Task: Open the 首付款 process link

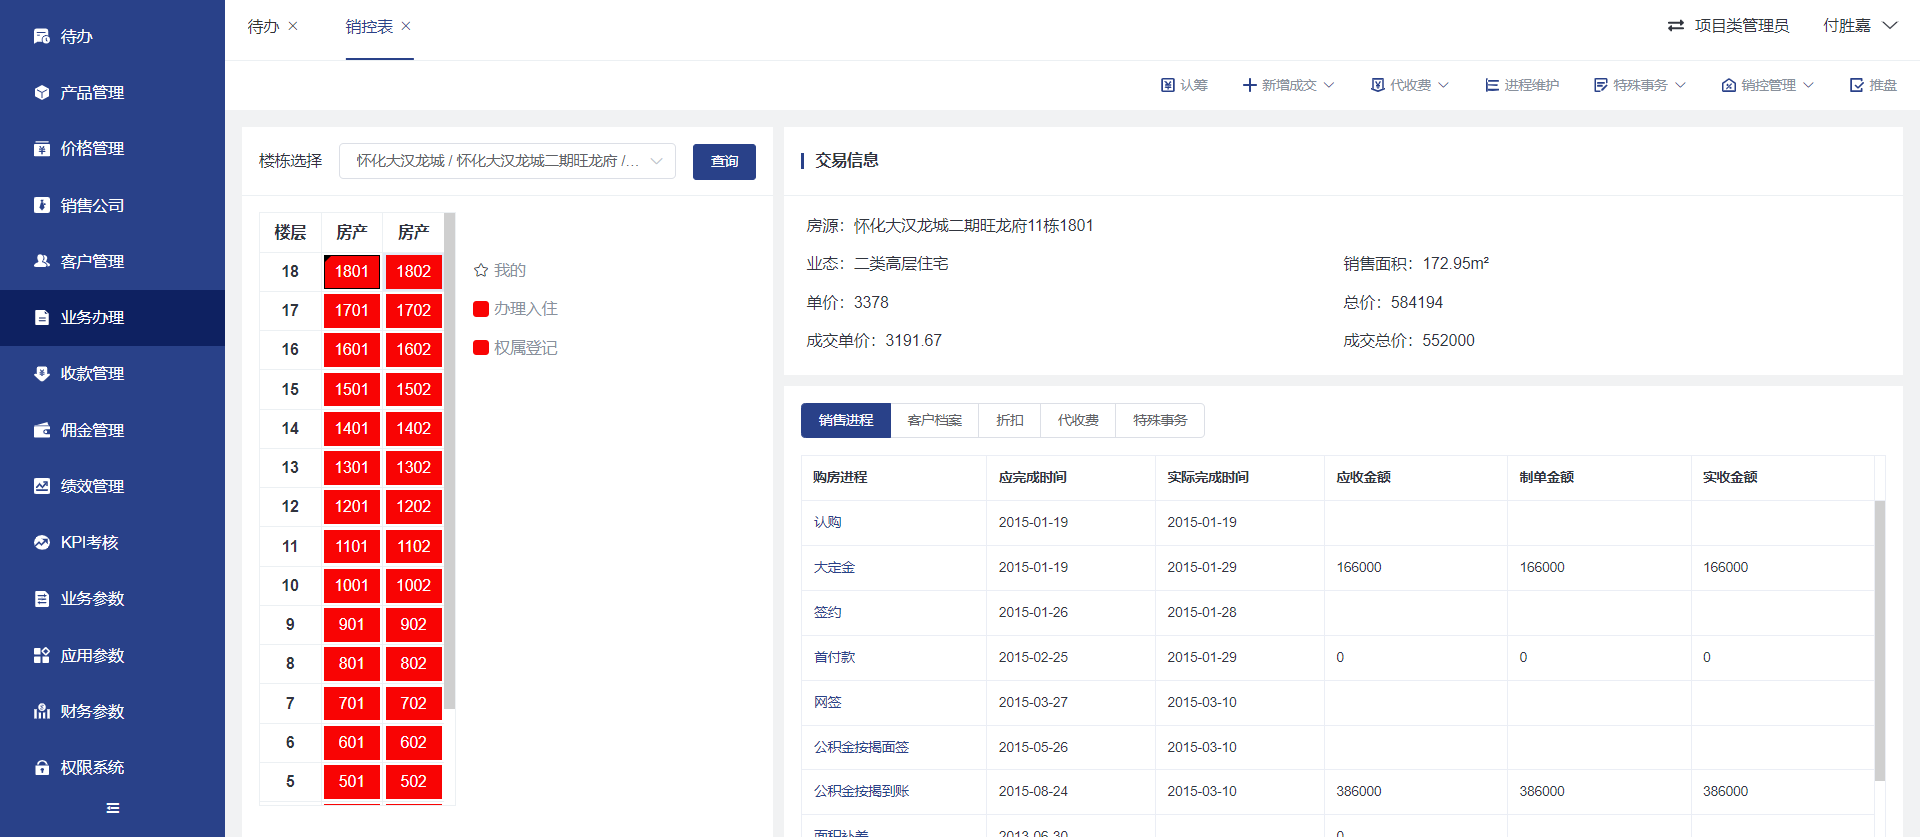Action: [x=834, y=657]
